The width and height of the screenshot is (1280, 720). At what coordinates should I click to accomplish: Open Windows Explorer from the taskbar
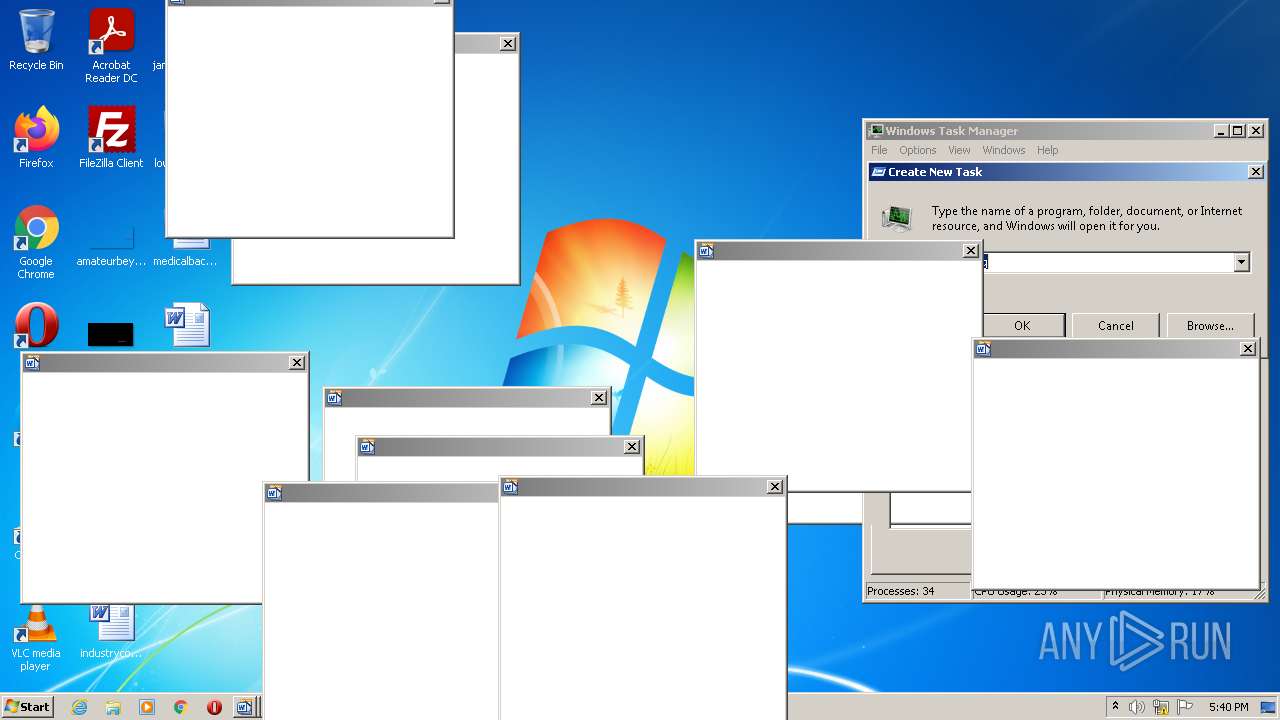coord(113,707)
